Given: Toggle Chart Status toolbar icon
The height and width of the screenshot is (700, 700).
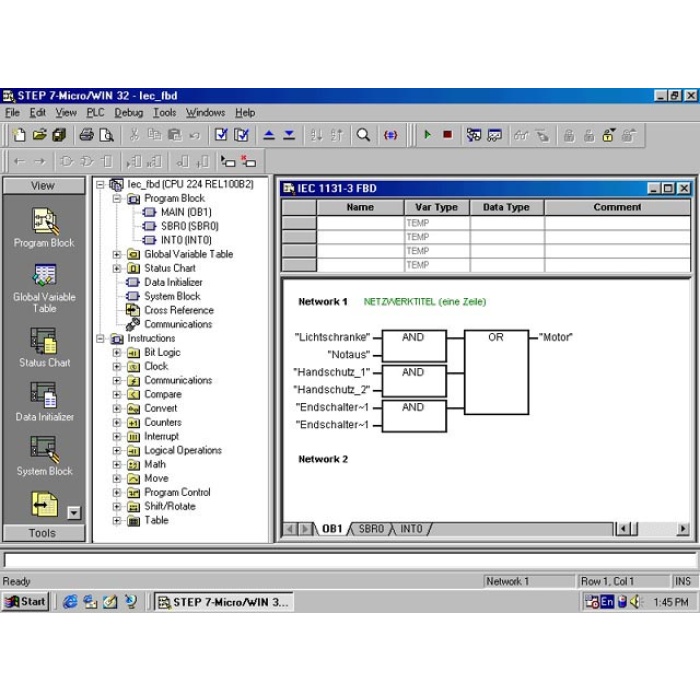Looking at the screenshot, I should (x=495, y=135).
